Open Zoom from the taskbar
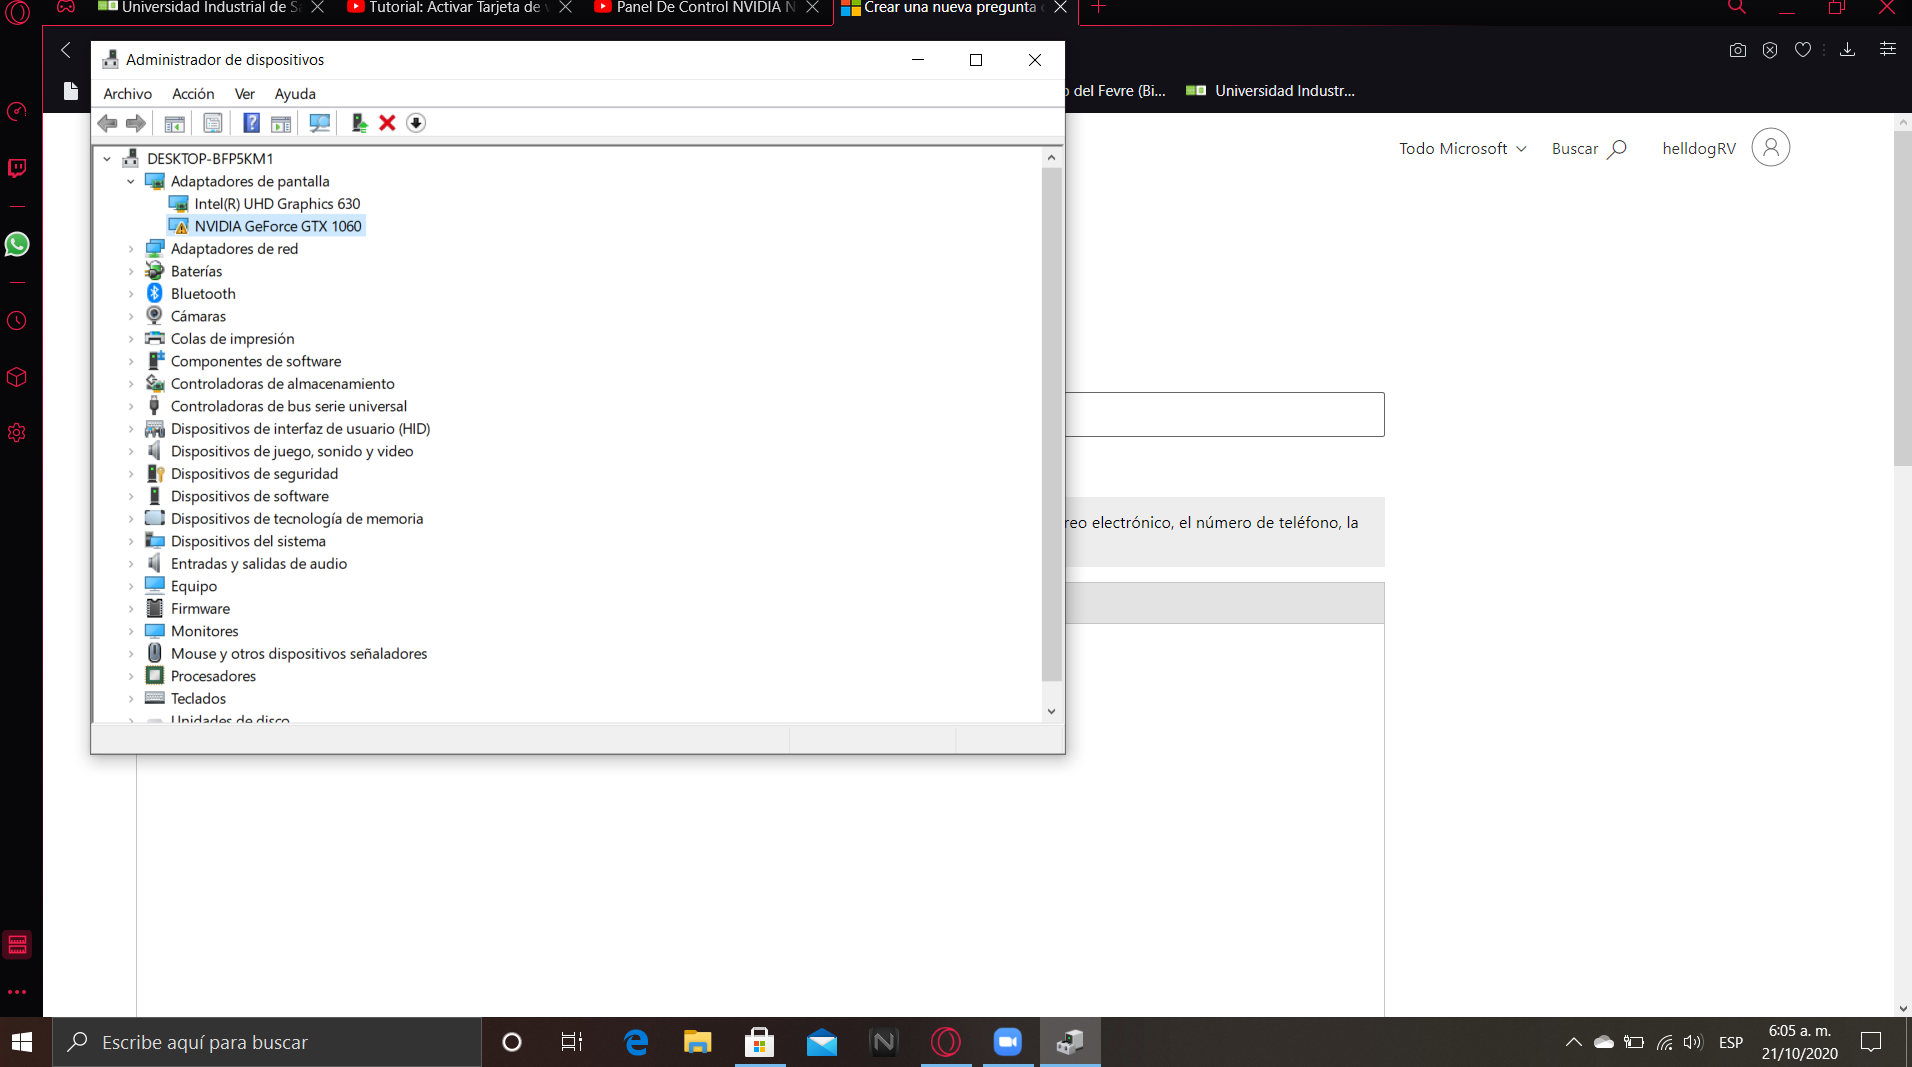Viewport: 1912px width, 1067px height. point(1008,1042)
